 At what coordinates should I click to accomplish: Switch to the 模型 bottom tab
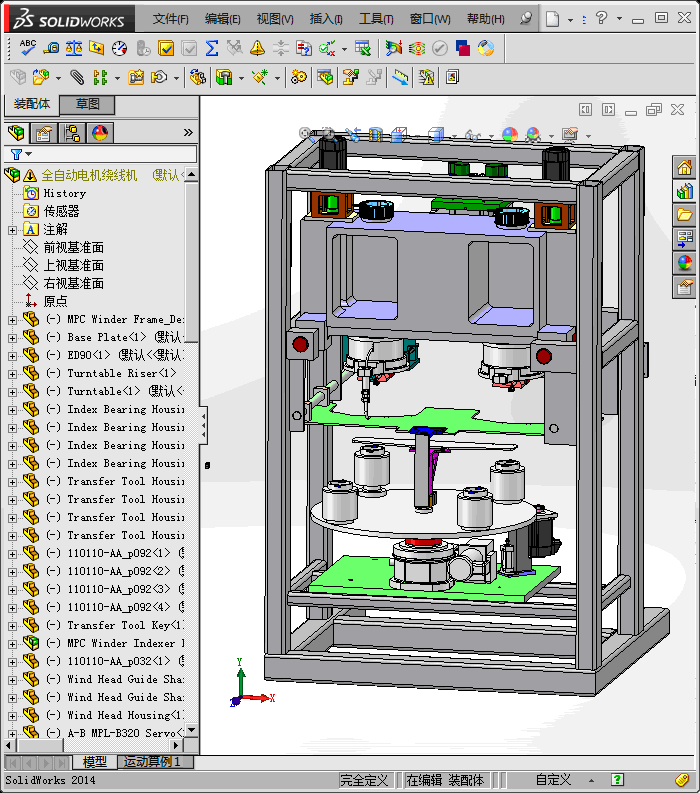(x=95, y=762)
